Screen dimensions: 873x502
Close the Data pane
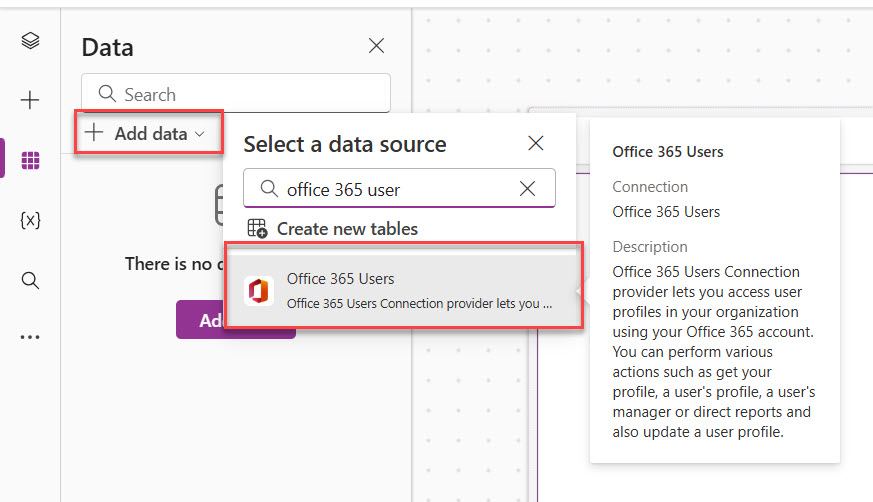[x=376, y=46]
